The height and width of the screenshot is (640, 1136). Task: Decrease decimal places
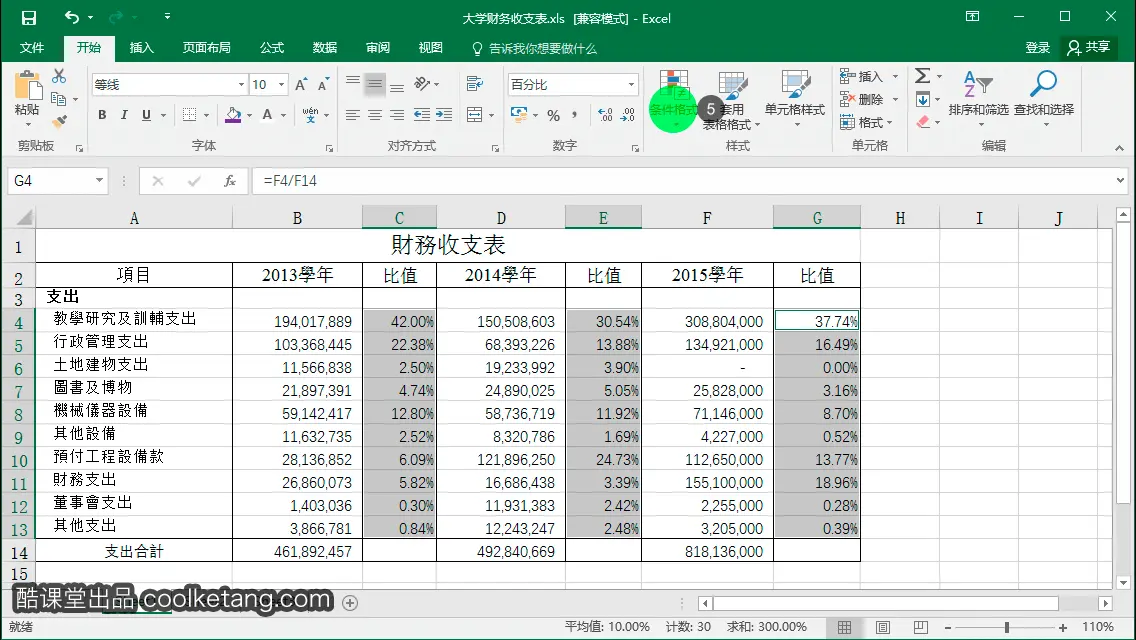(x=629, y=115)
